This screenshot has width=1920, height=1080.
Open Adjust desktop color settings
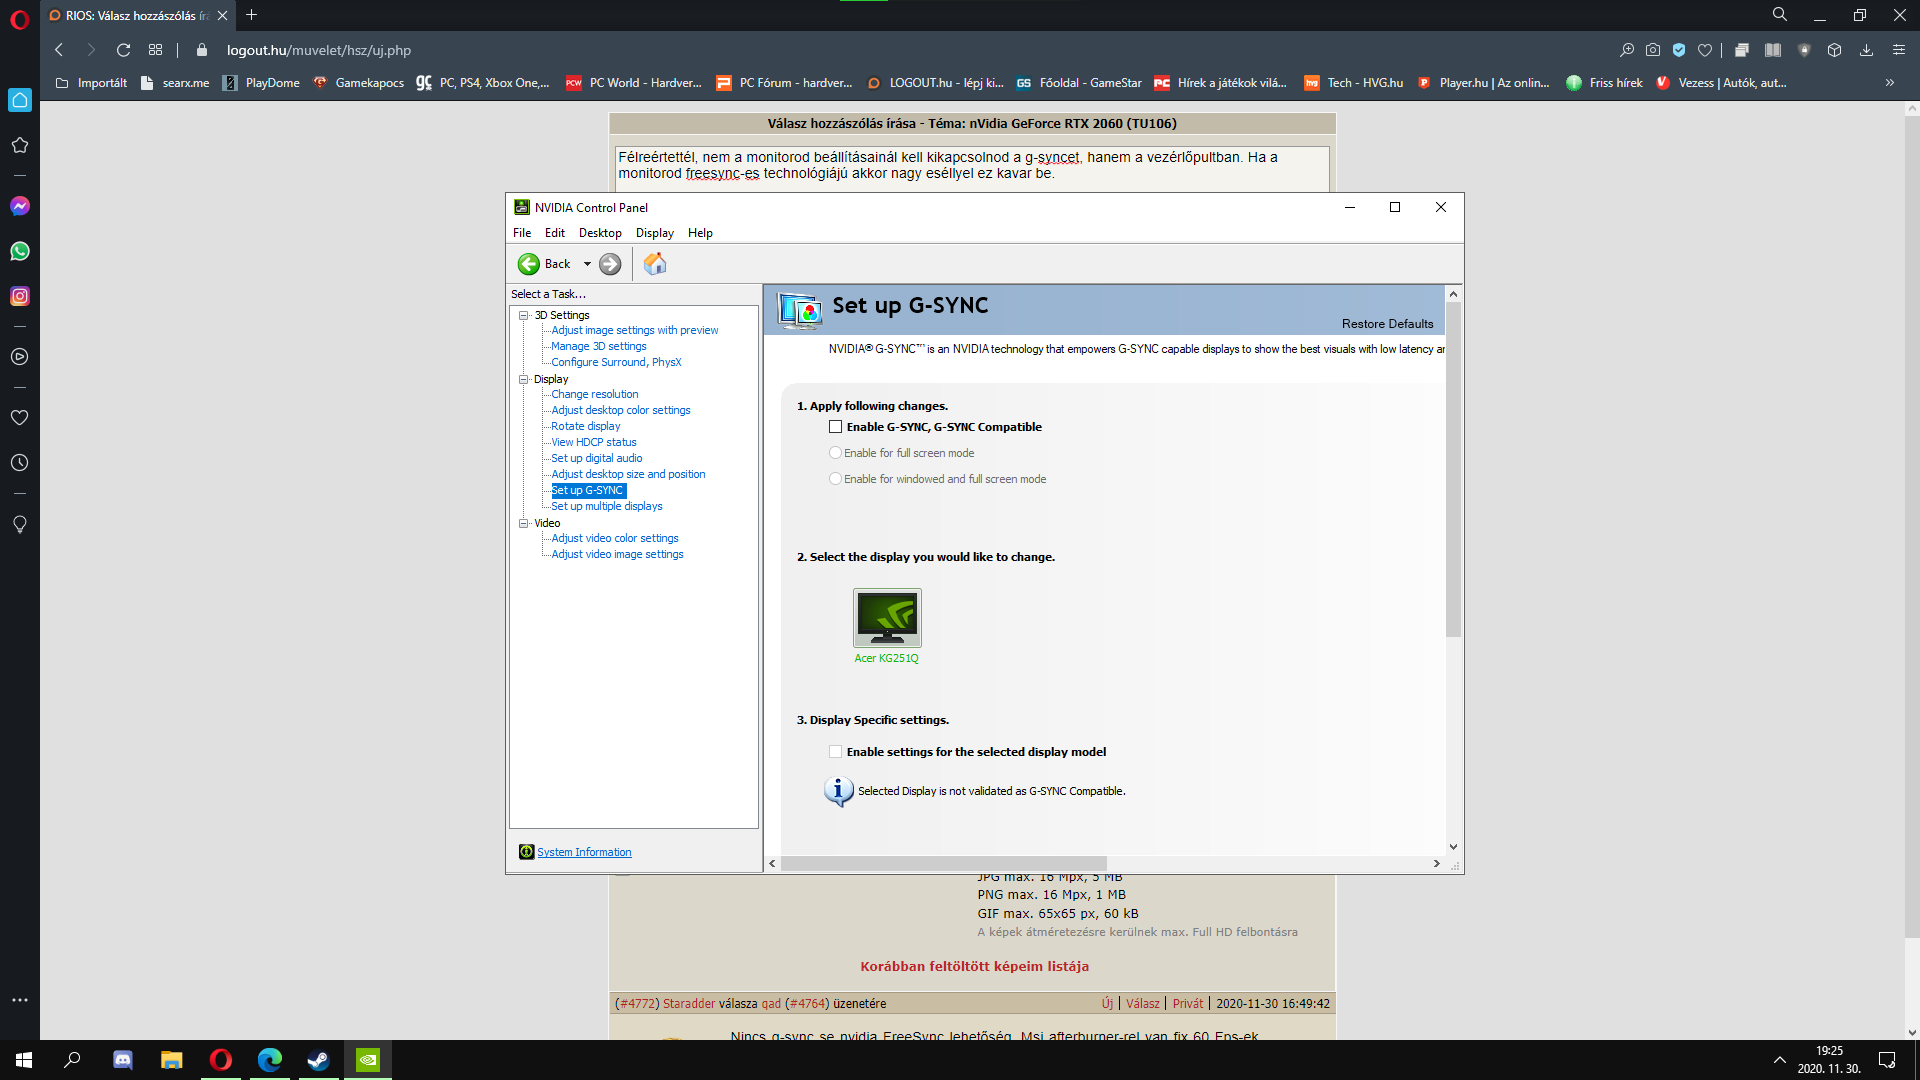pyautogui.click(x=620, y=410)
